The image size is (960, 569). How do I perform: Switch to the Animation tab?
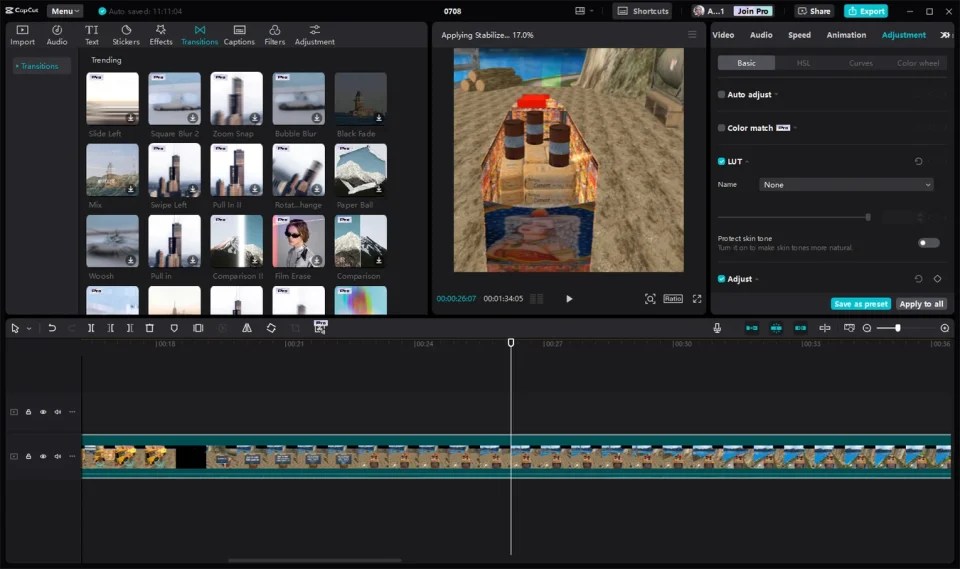click(846, 35)
